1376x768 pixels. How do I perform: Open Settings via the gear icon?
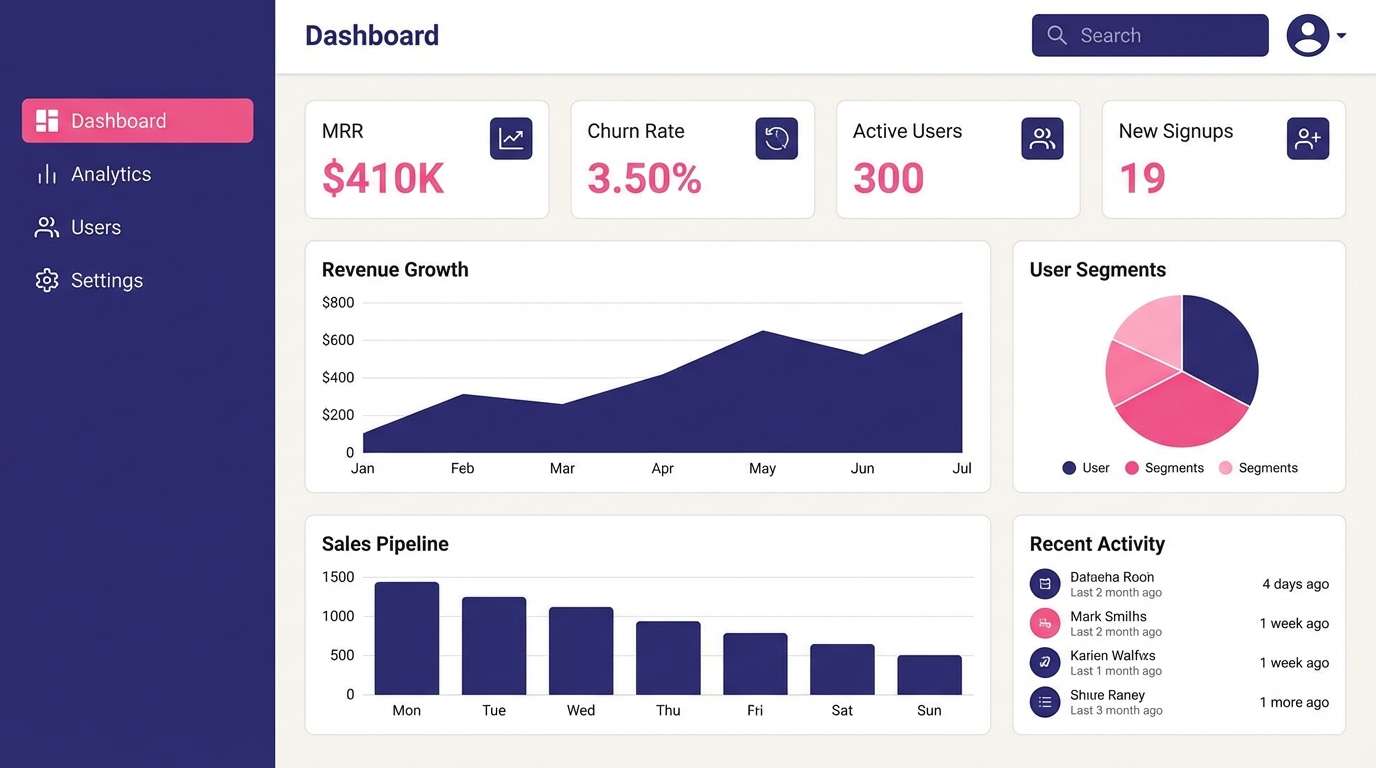[x=46, y=280]
